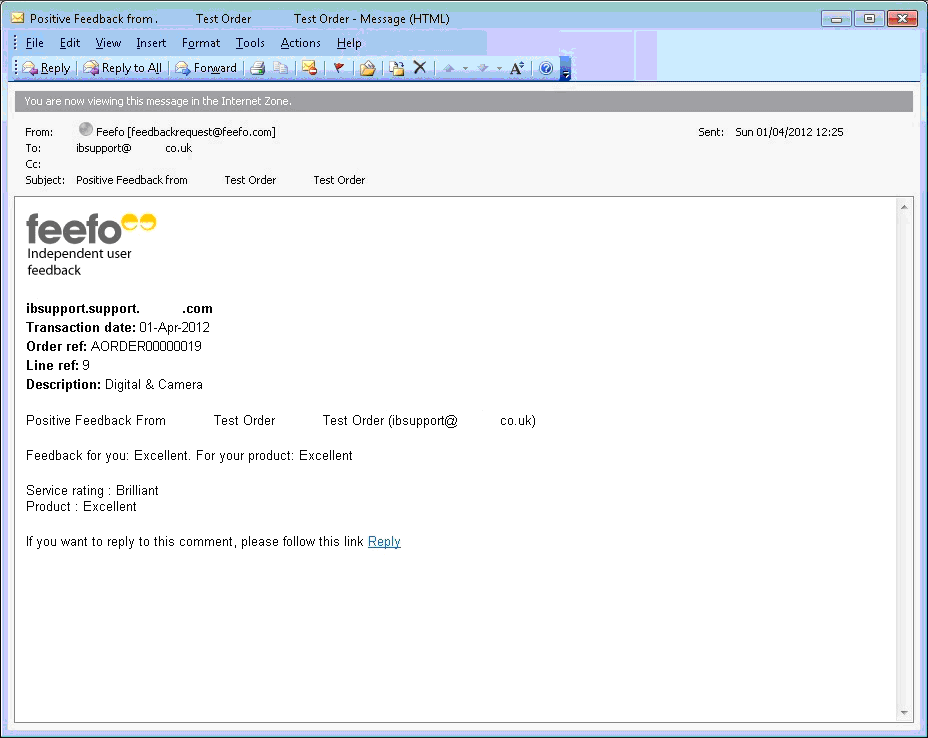Flag this message with the red flag
Image resolution: width=928 pixels, height=738 pixels.
coord(338,68)
